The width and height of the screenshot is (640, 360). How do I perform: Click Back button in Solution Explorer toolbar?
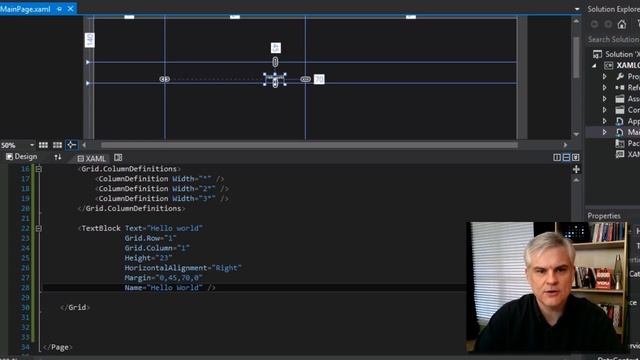[x=594, y=24]
